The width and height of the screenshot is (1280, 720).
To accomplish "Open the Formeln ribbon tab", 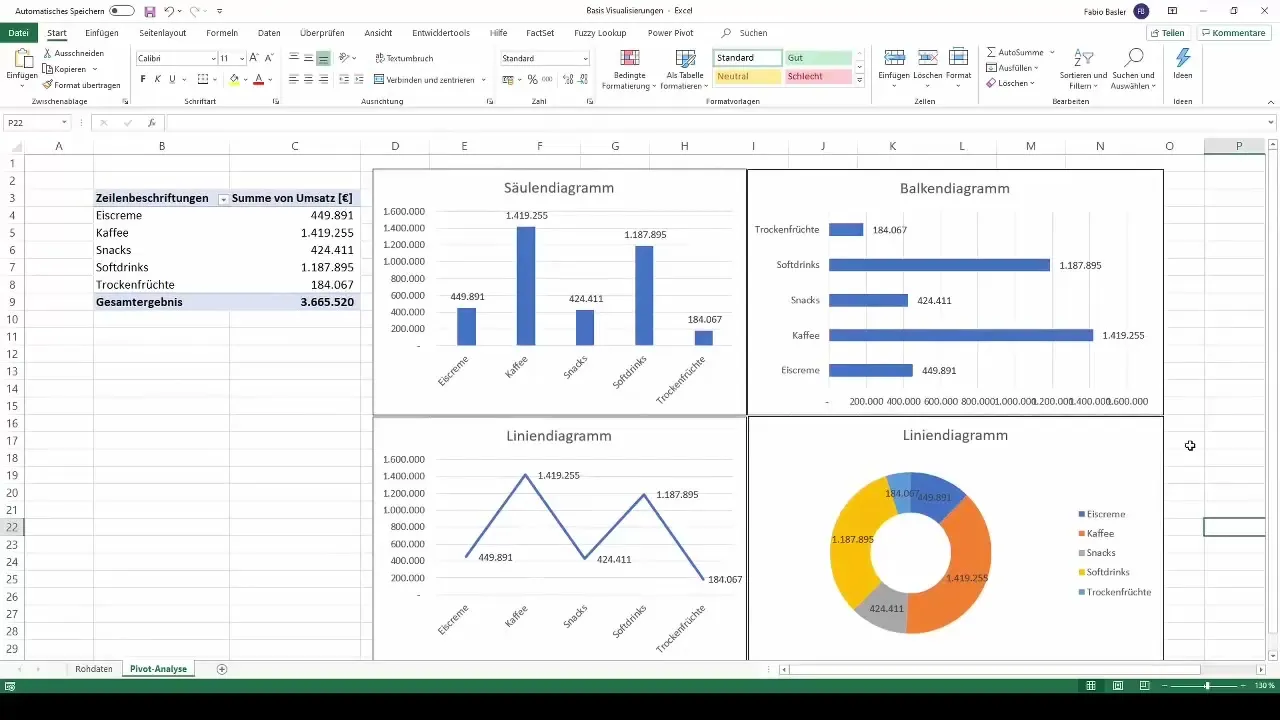I will coord(222,33).
